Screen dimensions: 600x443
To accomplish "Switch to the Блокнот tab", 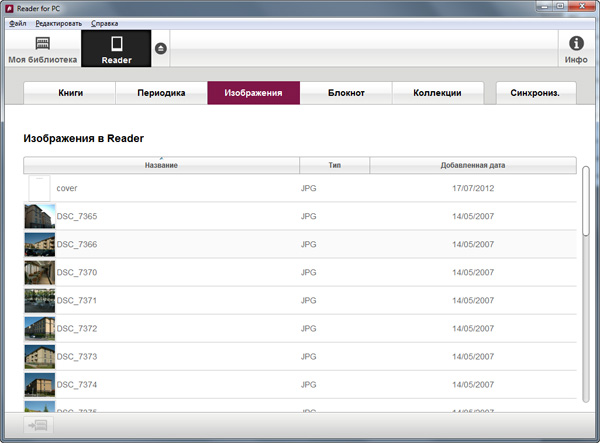I will click(x=346, y=93).
